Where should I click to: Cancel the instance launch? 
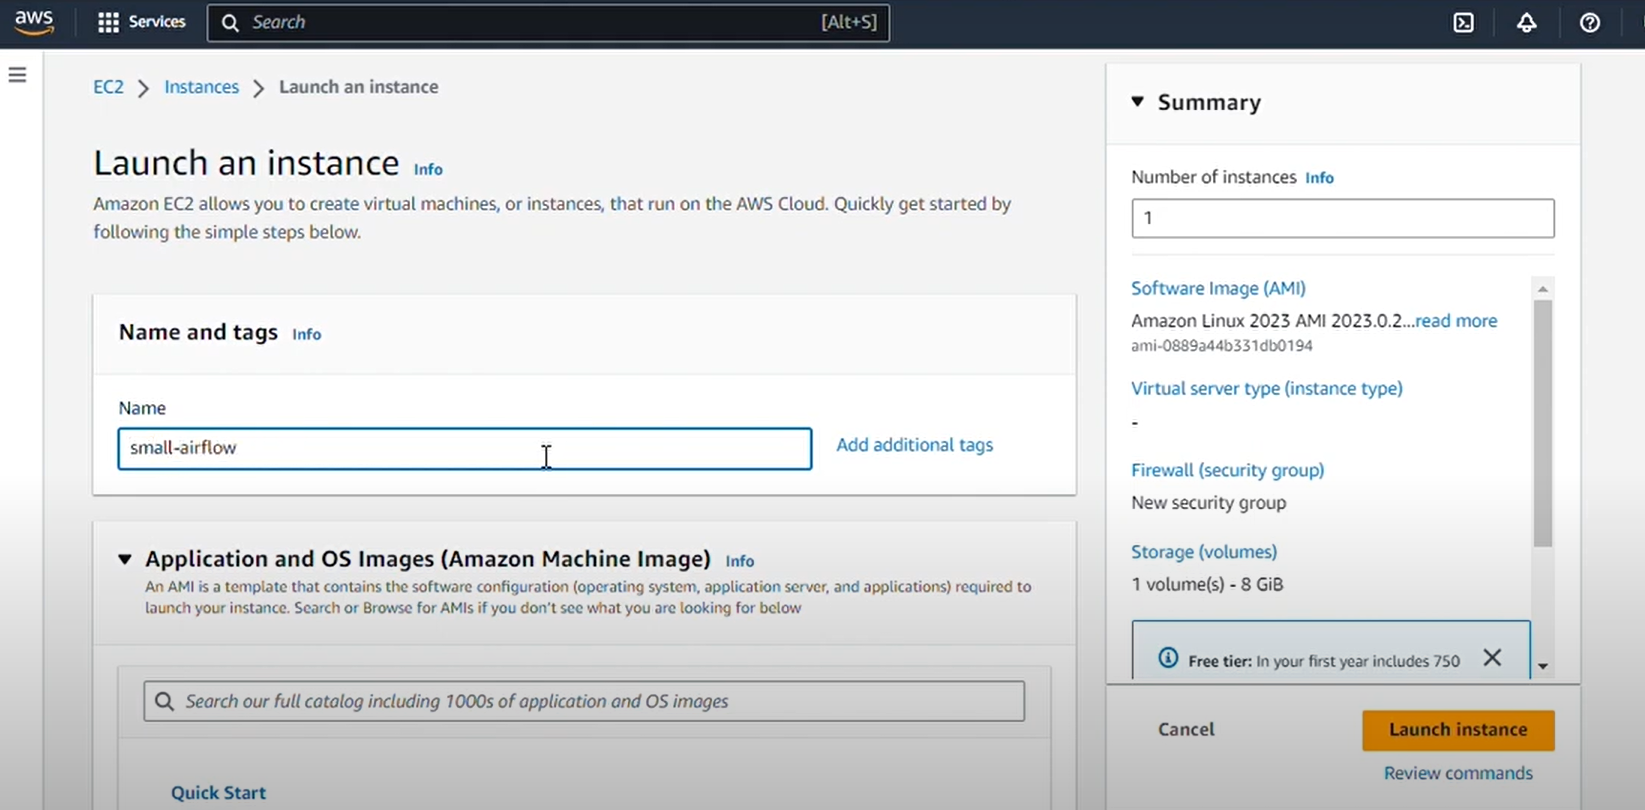(1186, 729)
